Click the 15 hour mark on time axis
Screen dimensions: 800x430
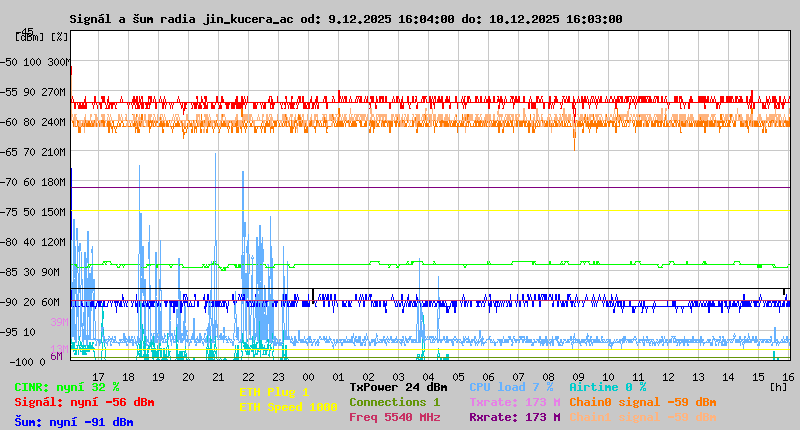click(x=759, y=376)
